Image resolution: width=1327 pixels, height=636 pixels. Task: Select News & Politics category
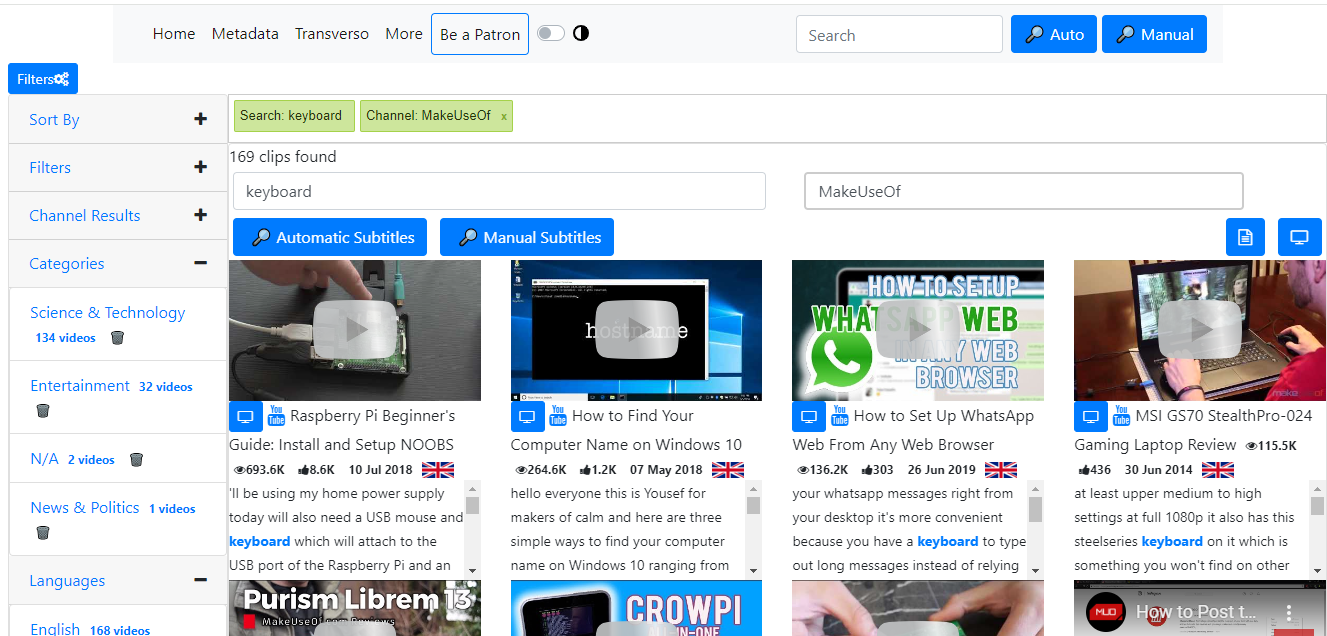(x=84, y=508)
